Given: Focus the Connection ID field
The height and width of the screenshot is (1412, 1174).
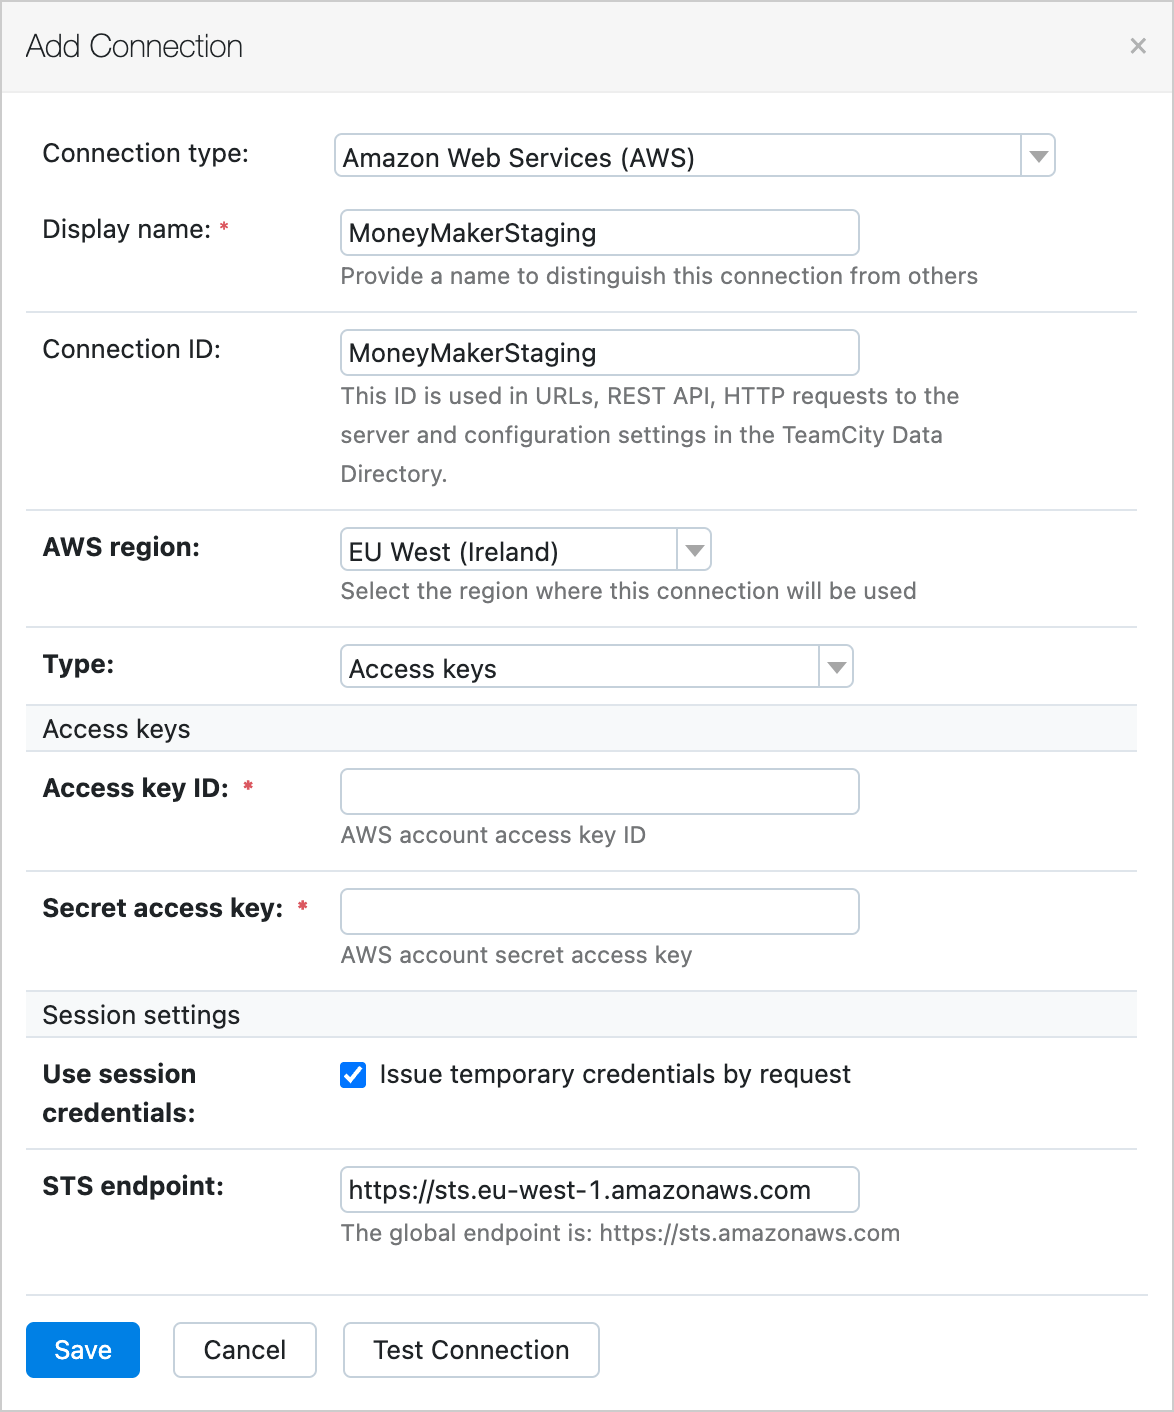Looking at the screenshot, I should [600, 352].
